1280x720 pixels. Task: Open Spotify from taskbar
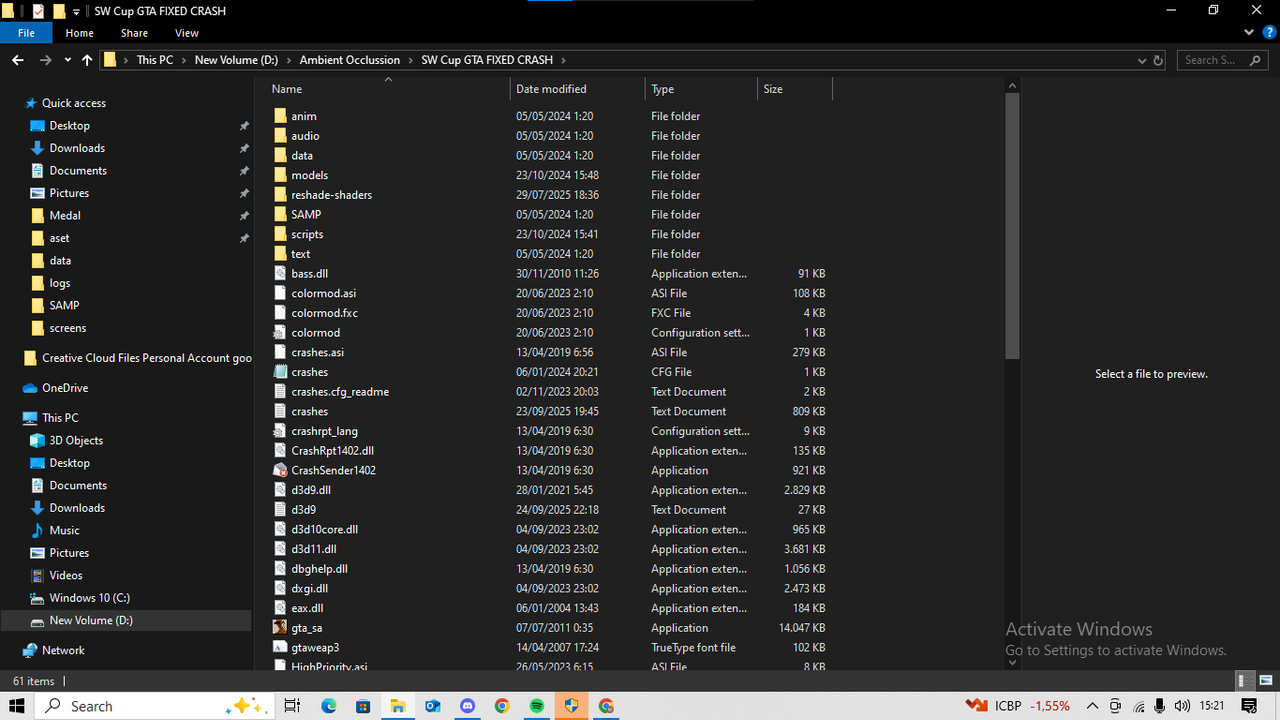537,706
